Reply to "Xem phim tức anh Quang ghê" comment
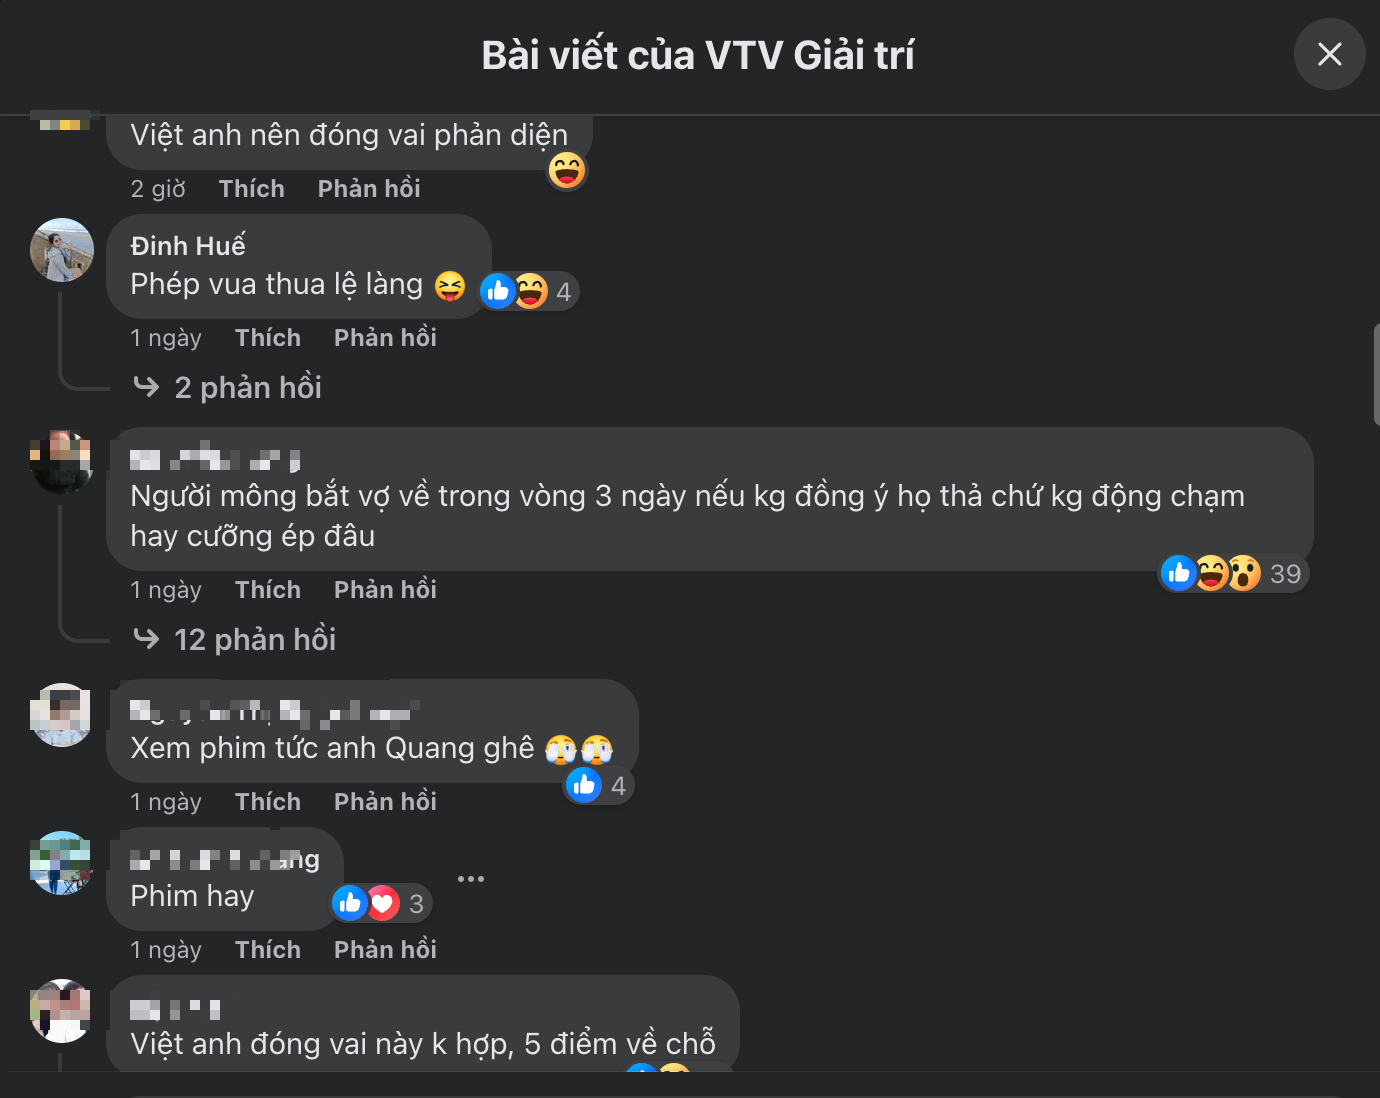This screenshot has height=1098, width=1380. tap(385, 802)
